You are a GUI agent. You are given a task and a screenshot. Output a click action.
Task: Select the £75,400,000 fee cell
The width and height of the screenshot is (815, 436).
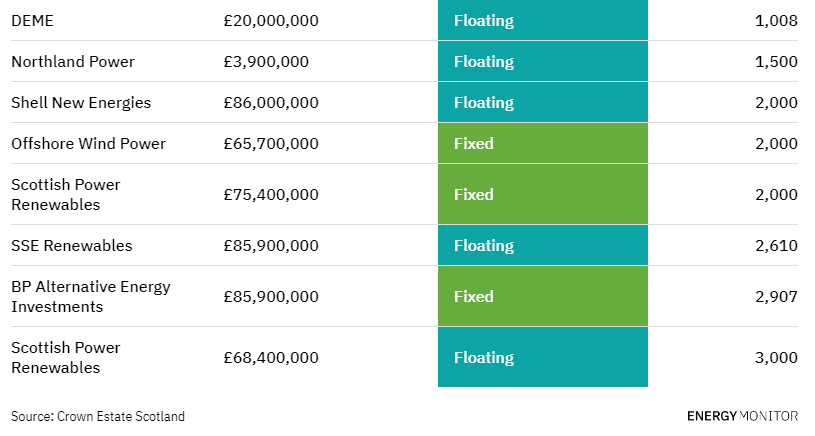tap(271, 195)
